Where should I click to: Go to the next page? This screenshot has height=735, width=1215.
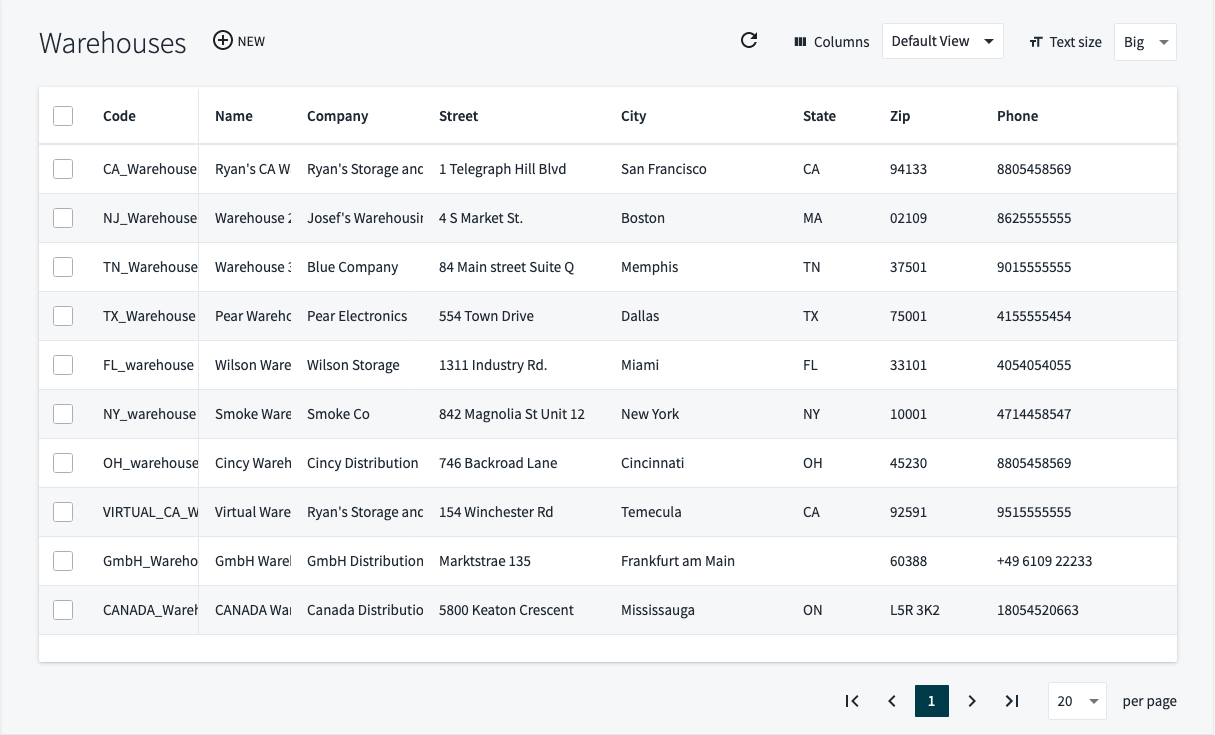pos(972,701)
